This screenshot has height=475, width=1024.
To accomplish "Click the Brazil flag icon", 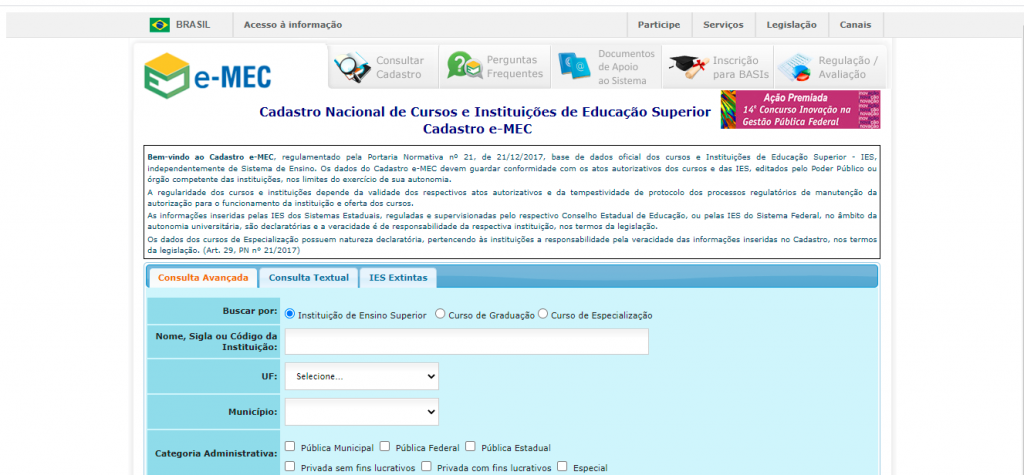I will [x=159, y=25].
